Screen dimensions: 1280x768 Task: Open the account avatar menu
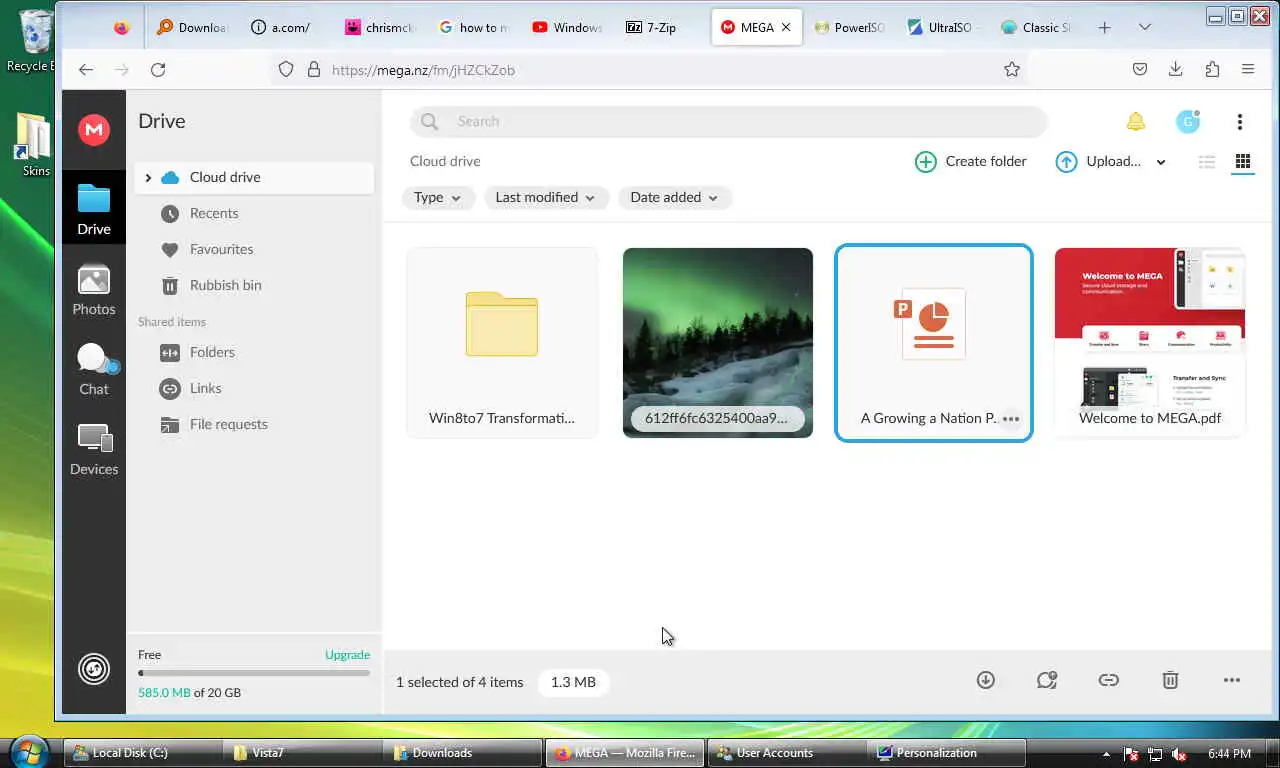point(1188,121)
